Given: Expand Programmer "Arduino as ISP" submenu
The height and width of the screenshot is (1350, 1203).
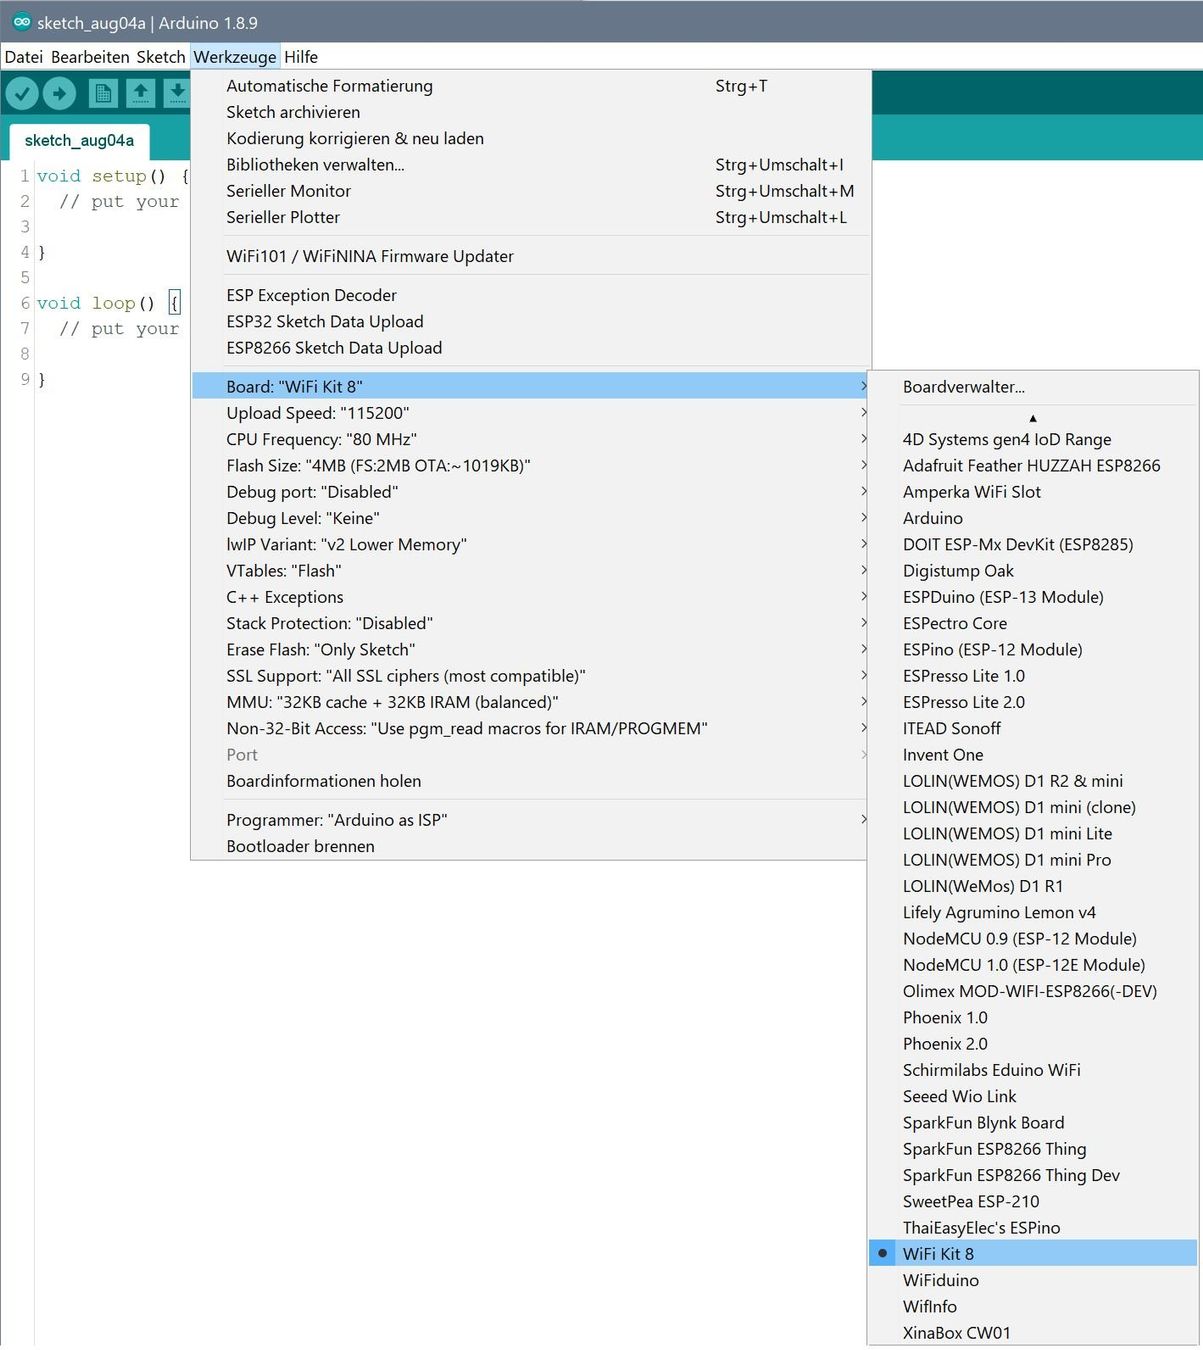Looking at the screenshot, I should pyautogui.click(x=529, y=820).
